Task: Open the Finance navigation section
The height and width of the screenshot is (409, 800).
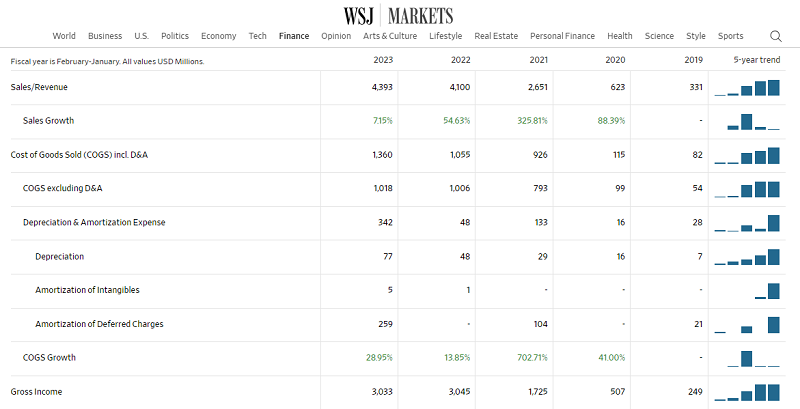Action: (294, 36)
